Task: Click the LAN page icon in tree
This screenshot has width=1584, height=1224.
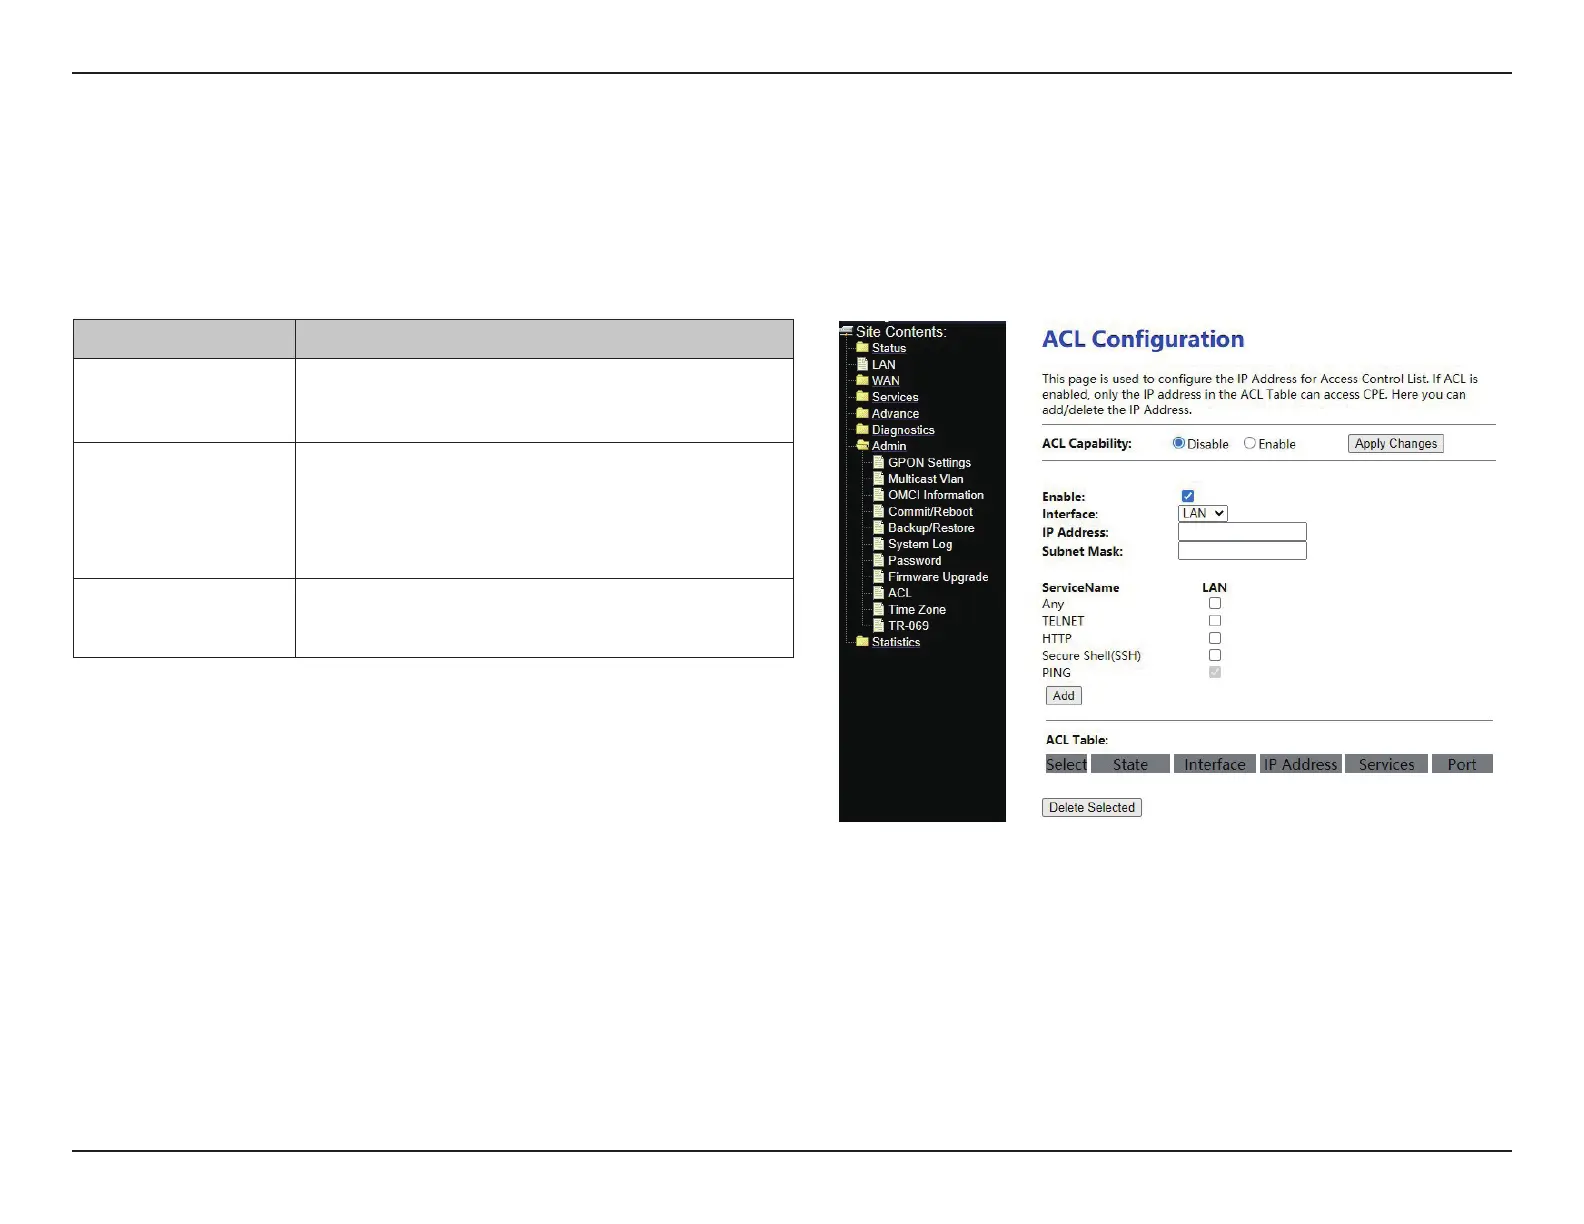Action: point(862,364)
